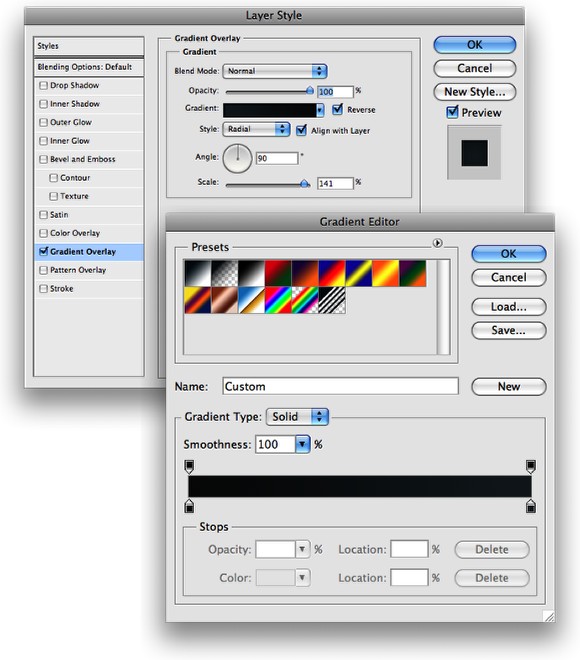580x660 pixels.
Task: Select the foreground-to-transparent gradient preset
Action: pyautogui.click(x=225, y=273)
